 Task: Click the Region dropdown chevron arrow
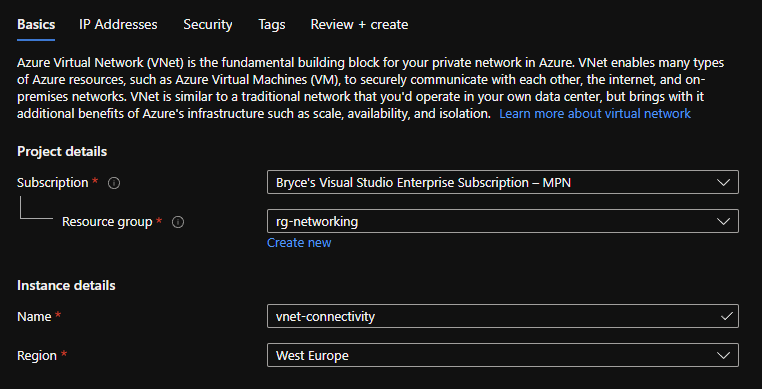pos(723,355)
